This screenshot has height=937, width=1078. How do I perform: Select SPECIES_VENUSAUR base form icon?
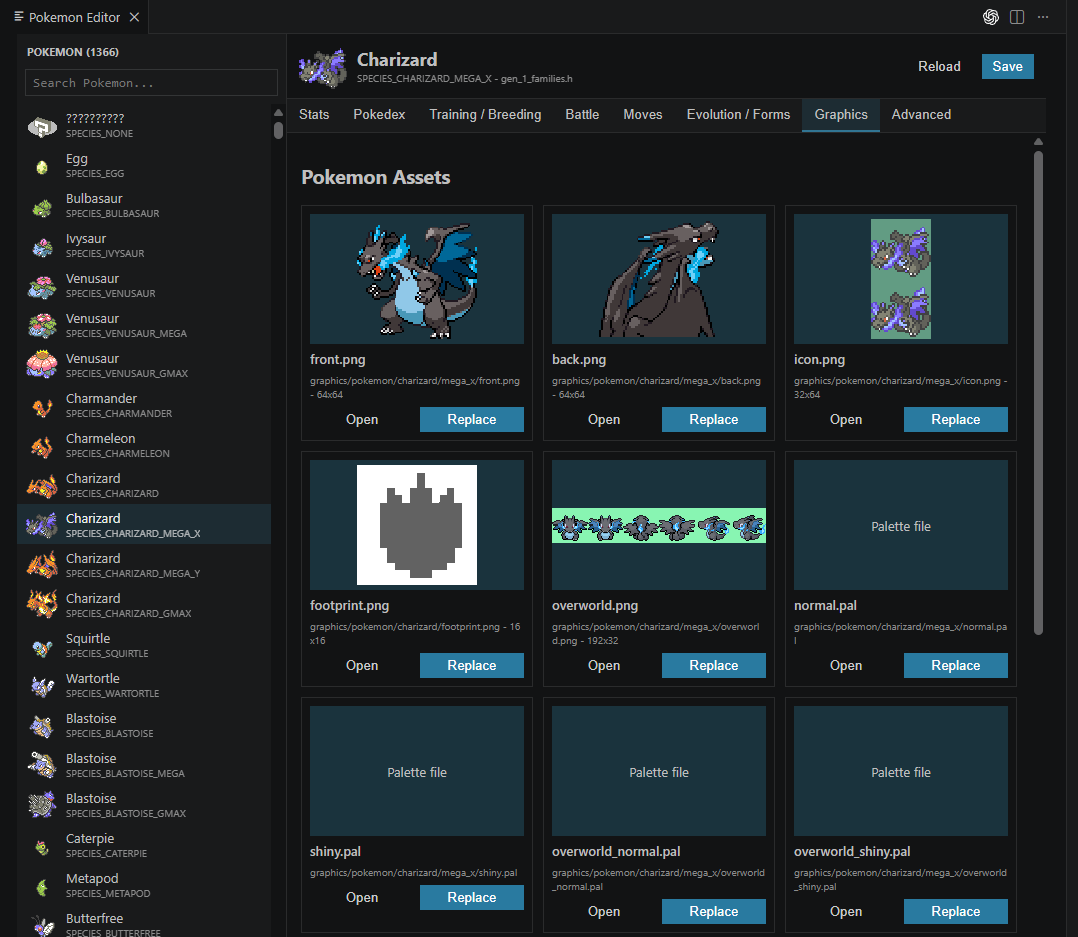point(42,287)
